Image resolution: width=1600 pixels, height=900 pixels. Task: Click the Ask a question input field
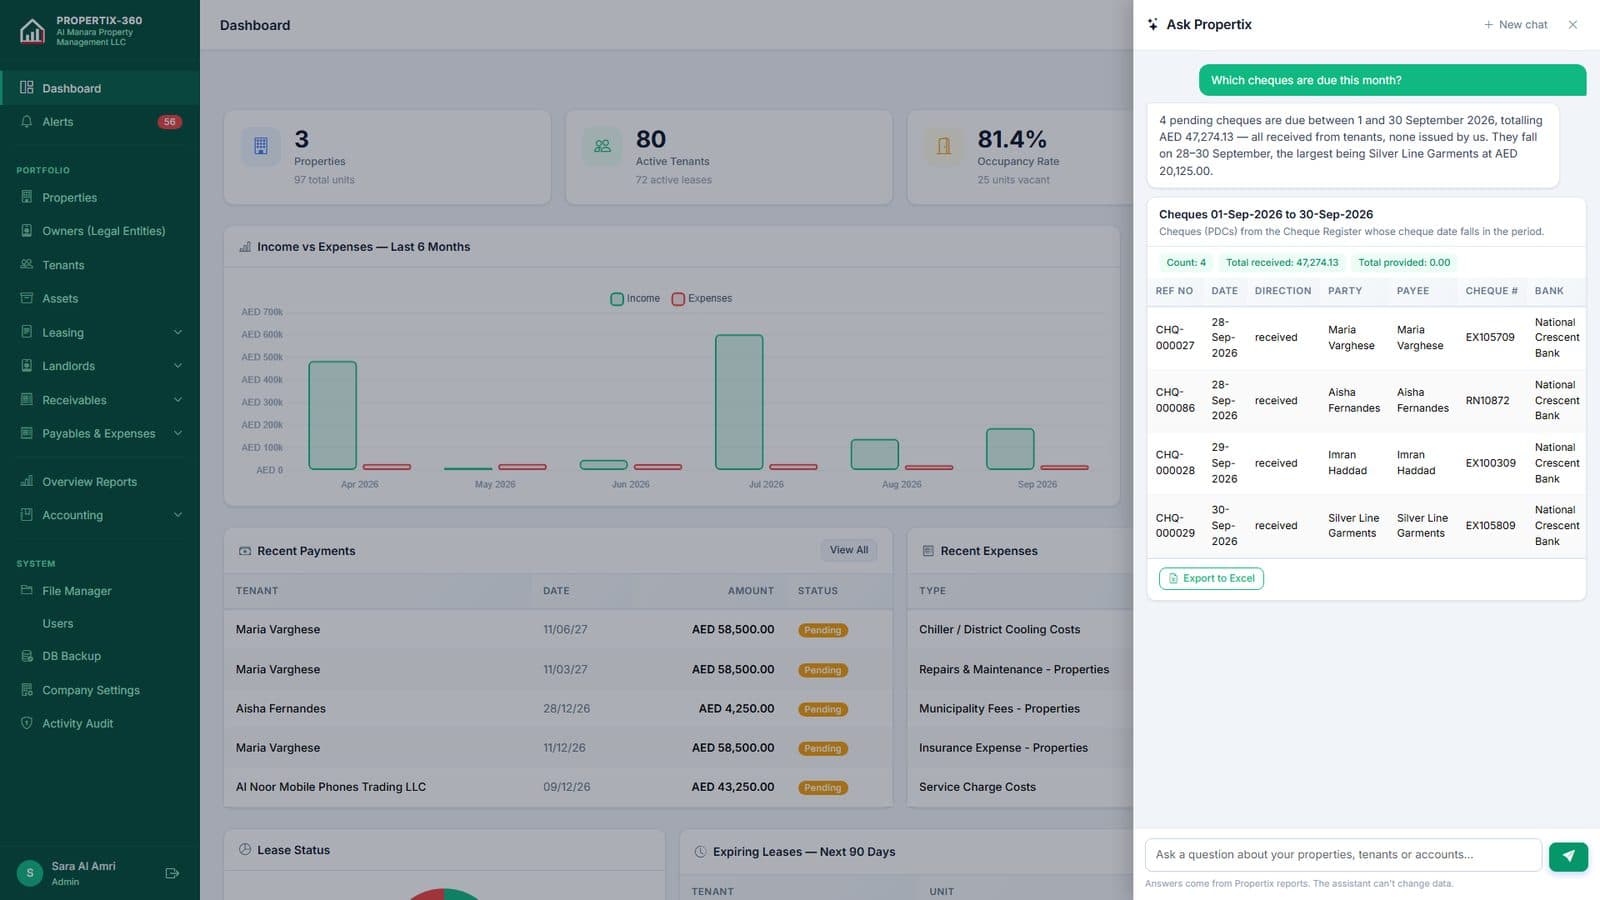pos(1342,855)
